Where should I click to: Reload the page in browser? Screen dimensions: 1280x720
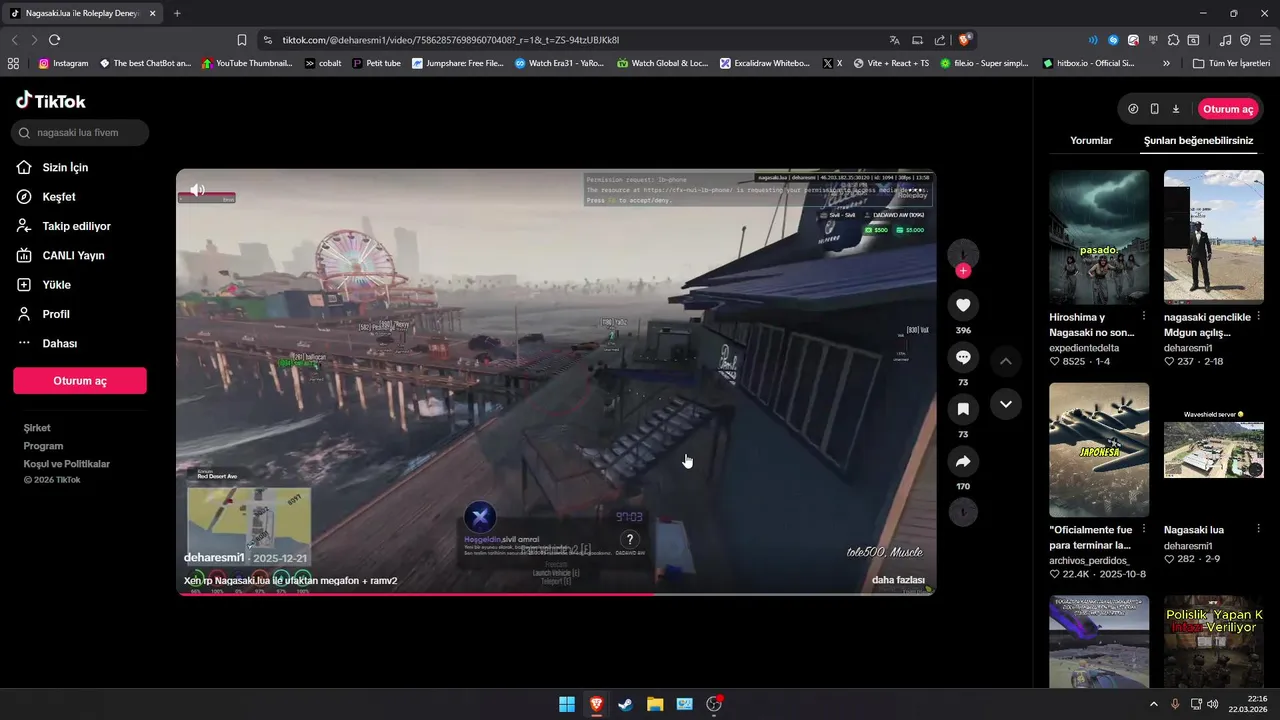tap(54, 40)
